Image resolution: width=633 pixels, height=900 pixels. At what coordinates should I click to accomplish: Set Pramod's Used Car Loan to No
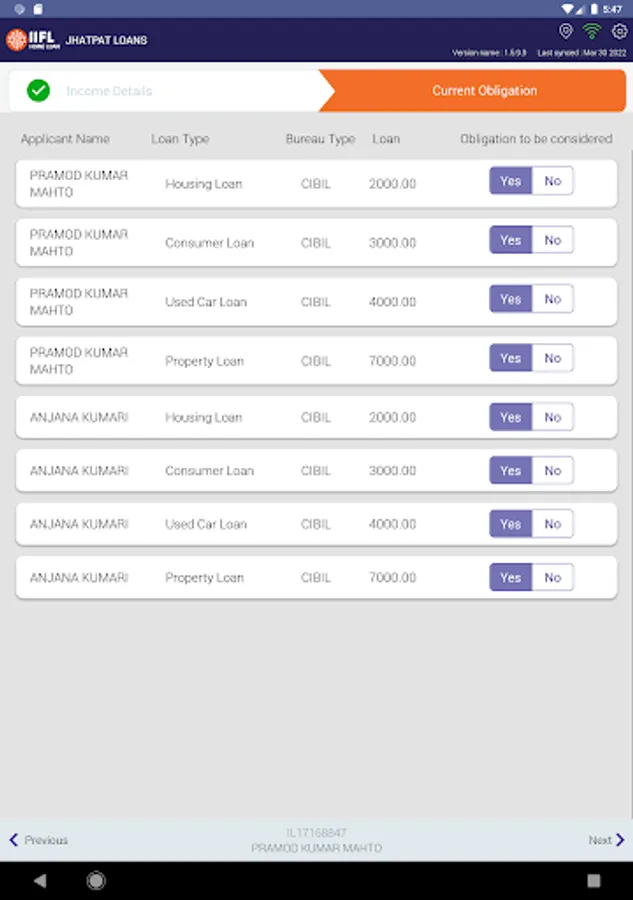click(553, 299)
